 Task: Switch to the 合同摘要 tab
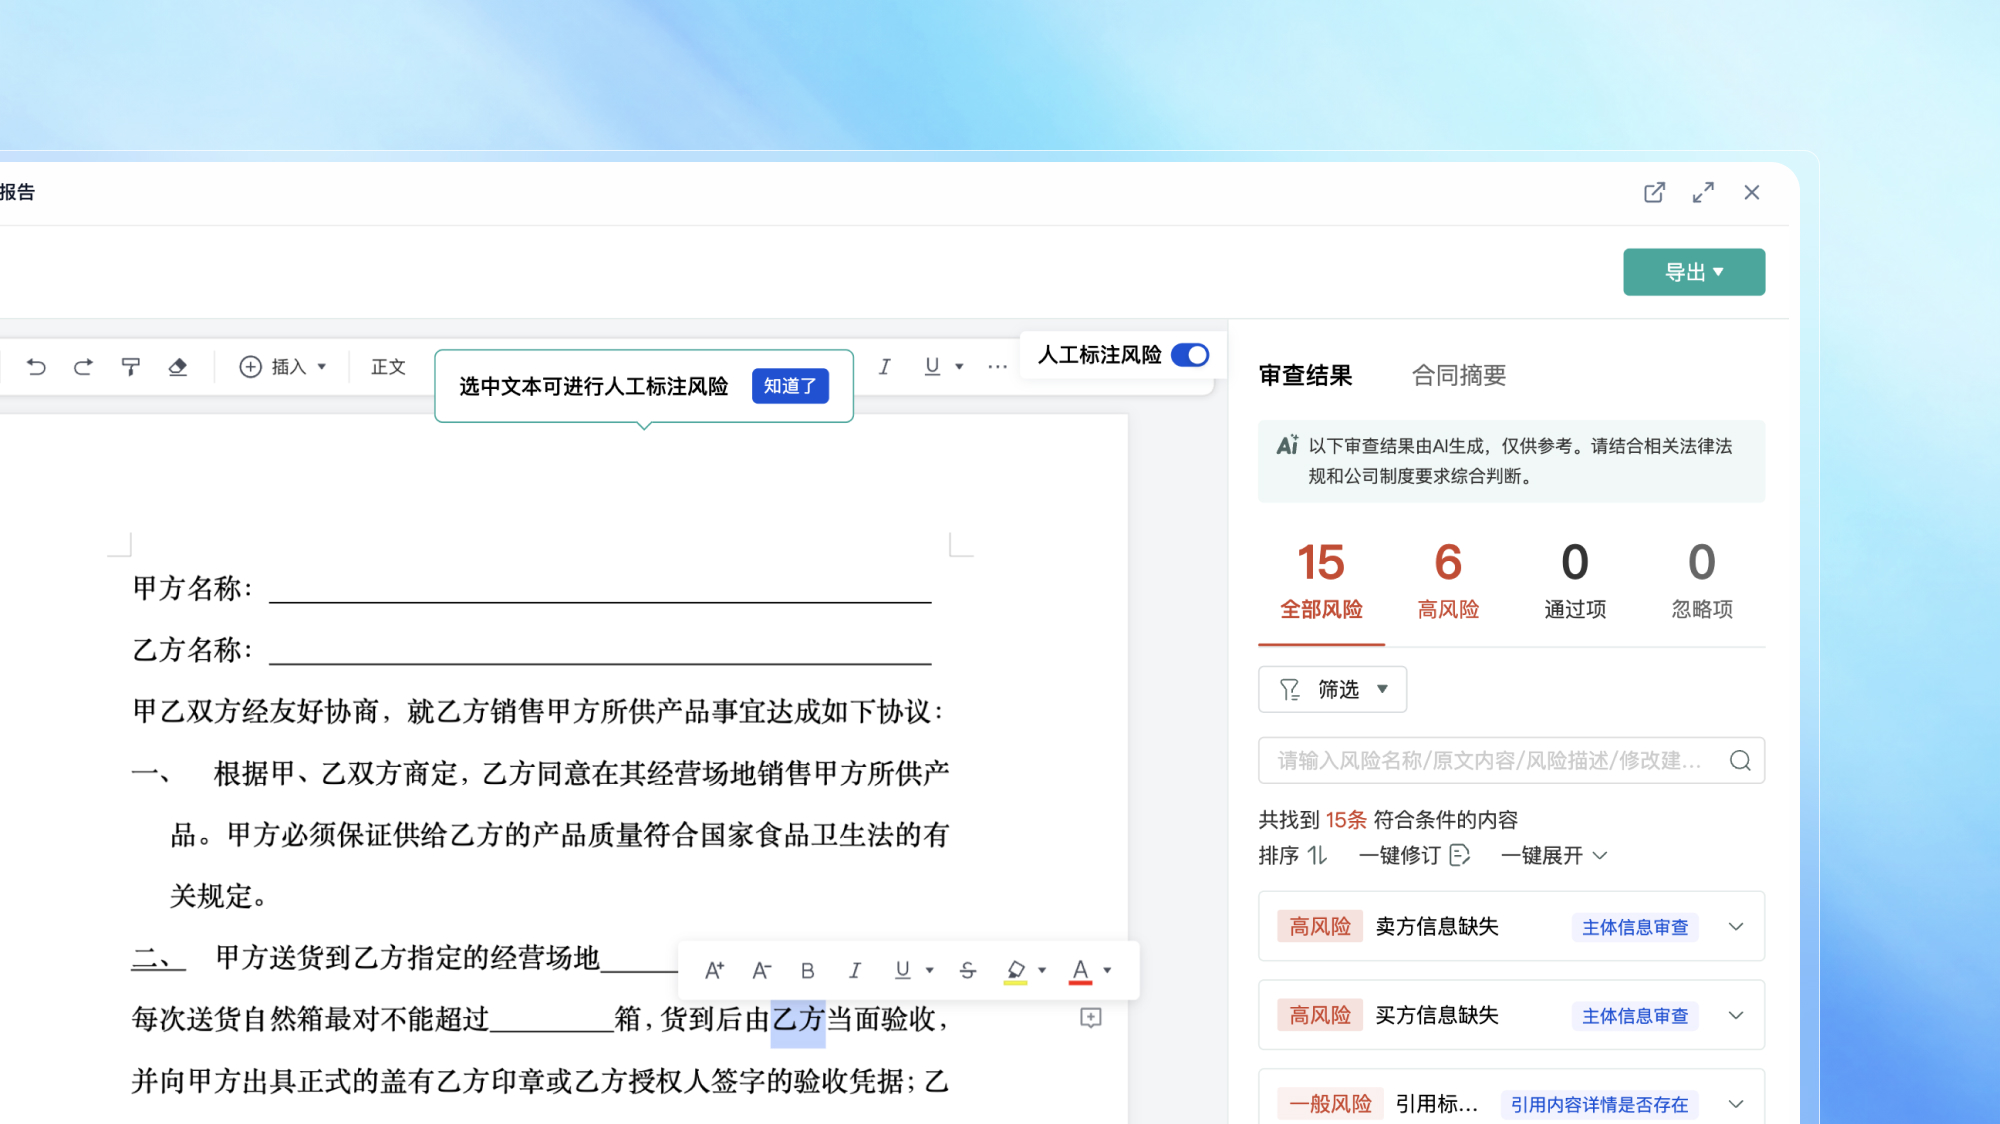(1458, 375)
